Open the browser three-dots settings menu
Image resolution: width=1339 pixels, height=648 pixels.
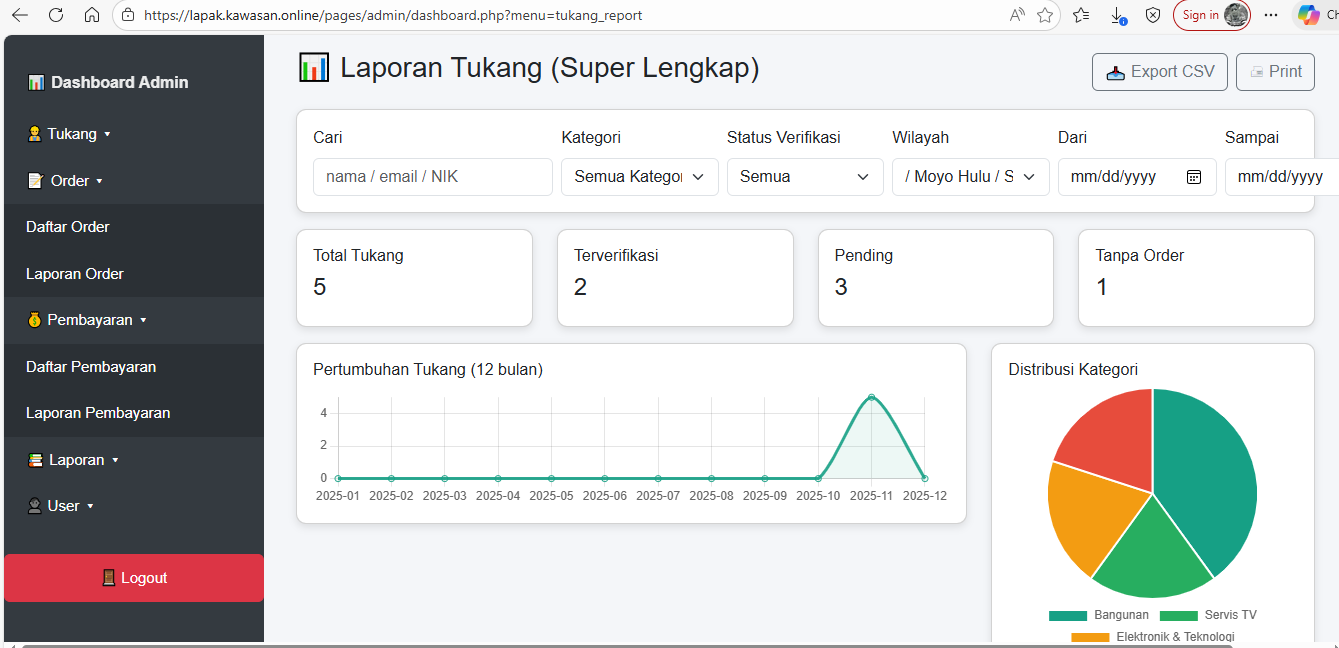coord(1271,15)
